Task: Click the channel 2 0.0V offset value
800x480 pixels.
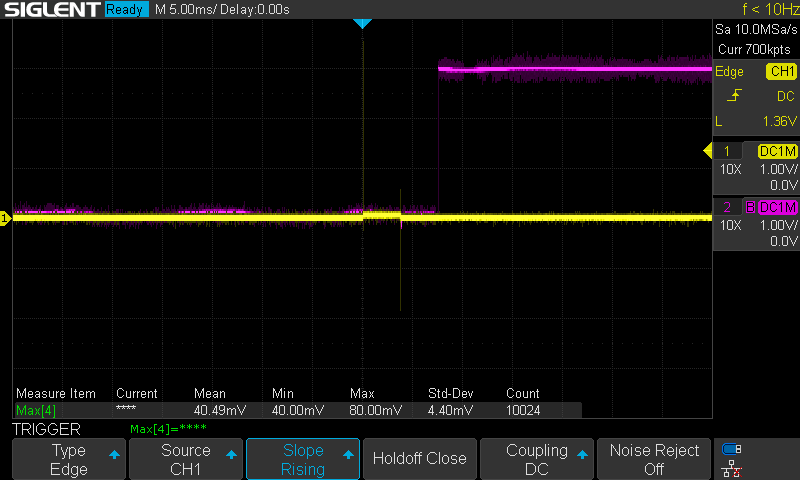Action: click(783, 241)
